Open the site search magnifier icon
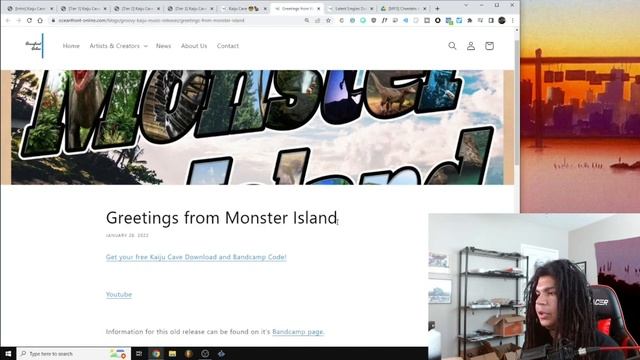 pyautogui.click(x=452, y=46)
